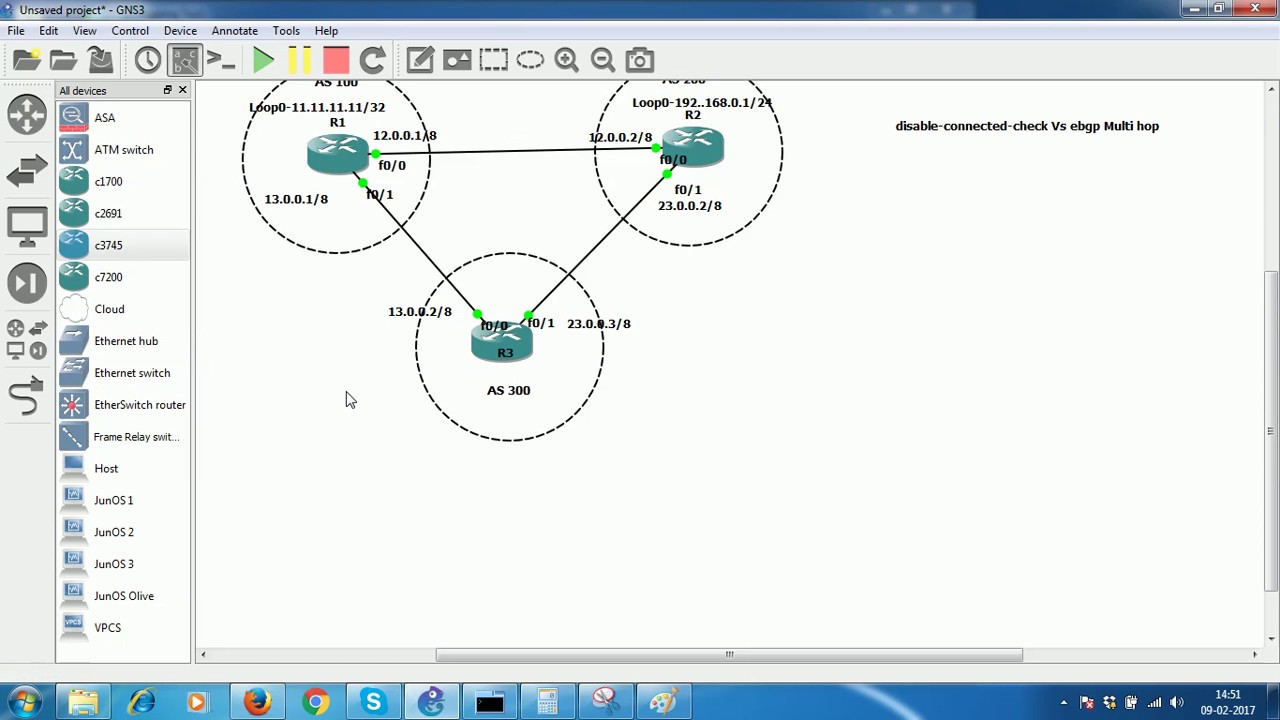Browse routers category in sidebar
This screenshot has height=720, width=1280.
pyautogui.click(x=27, y=114)
